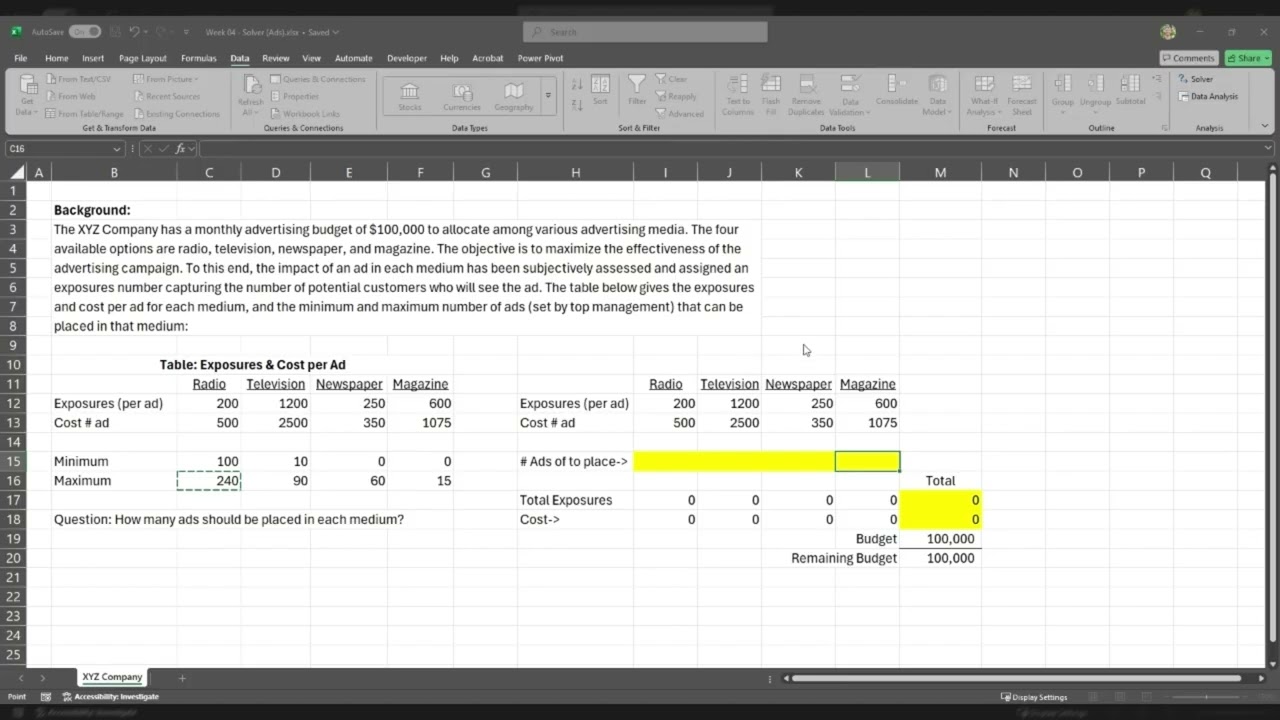Open the user account avatar
Image resolution: width=1280 pixels, height=720 pixels.
[x=1168, y=32]
